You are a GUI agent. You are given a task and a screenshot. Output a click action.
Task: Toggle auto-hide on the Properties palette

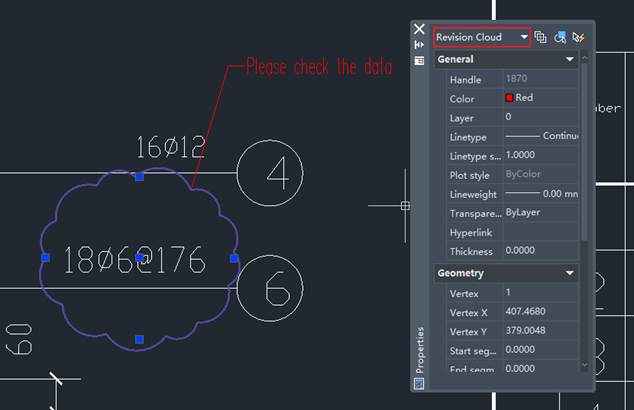pyautogui.click(x=419, y=45)
